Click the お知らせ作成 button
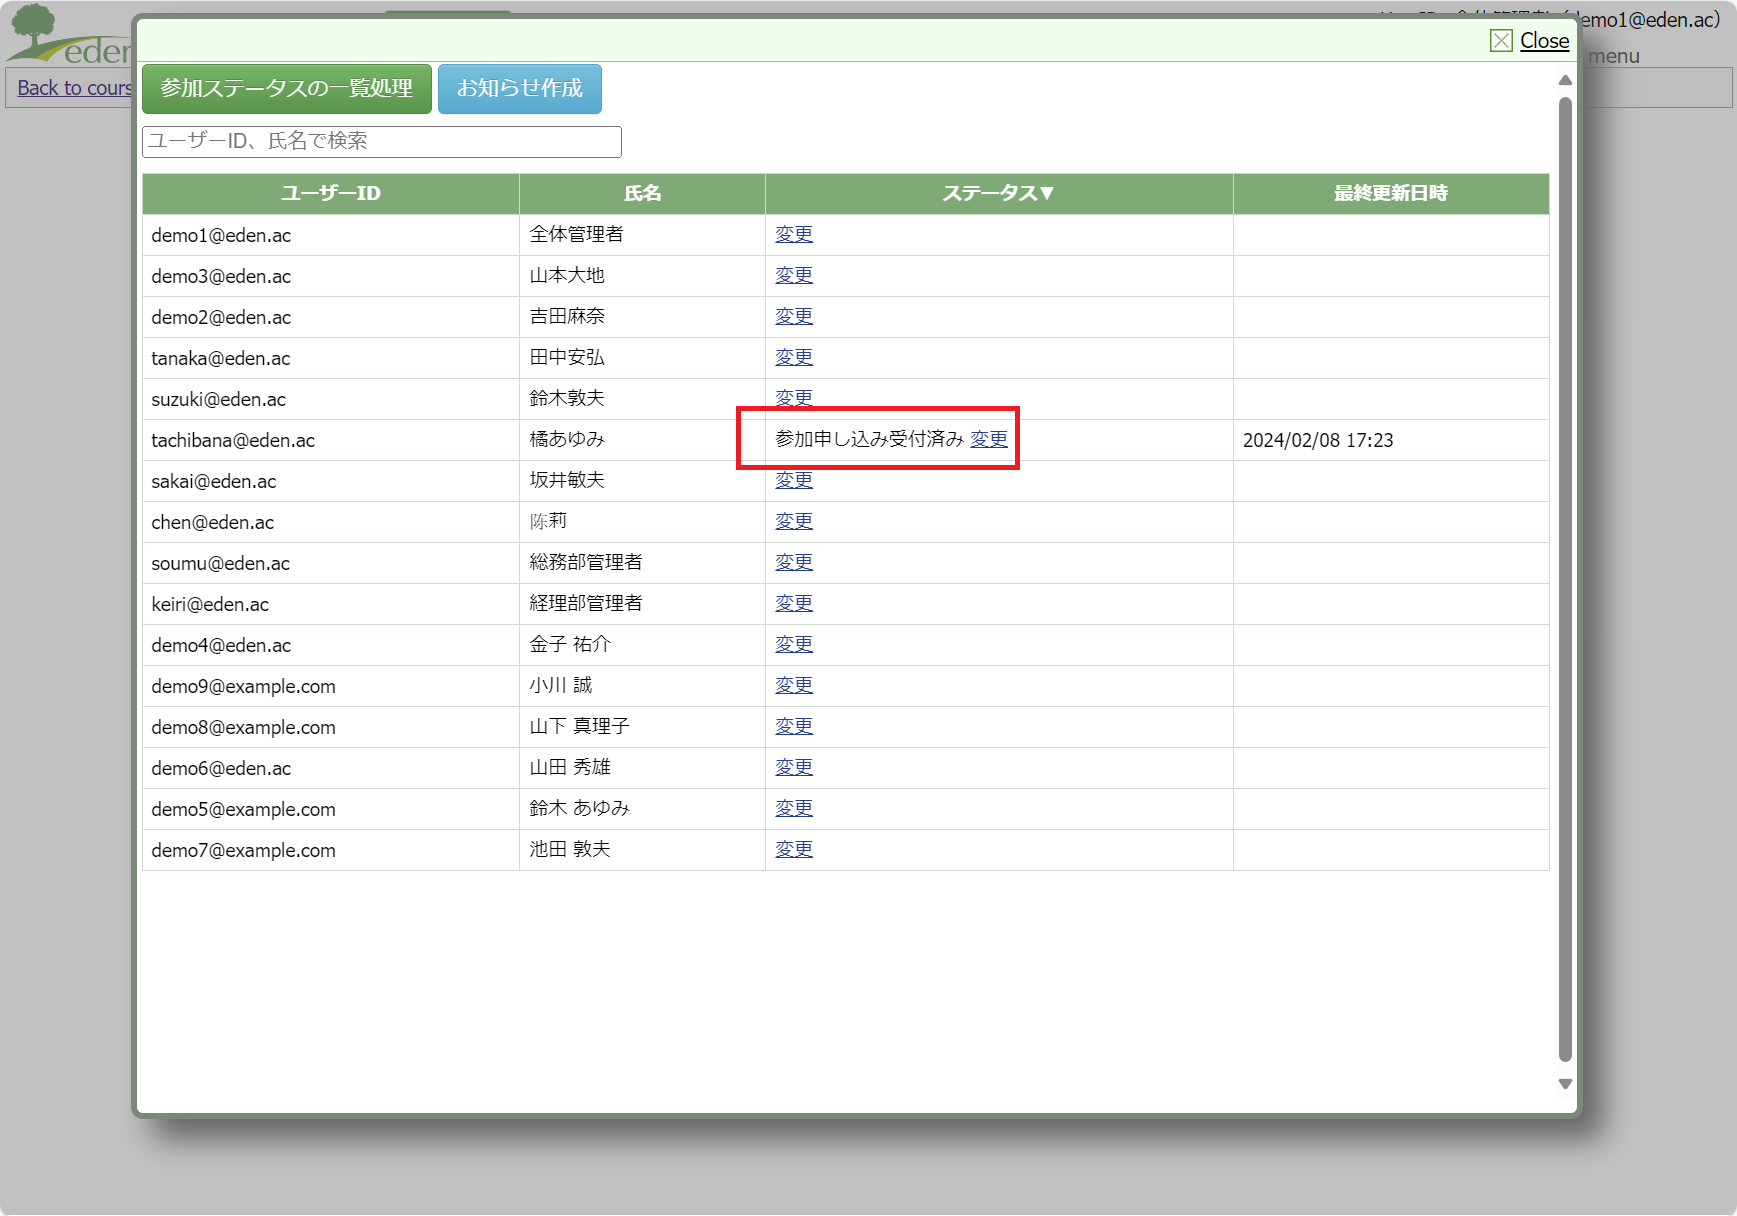 point(519,89)
